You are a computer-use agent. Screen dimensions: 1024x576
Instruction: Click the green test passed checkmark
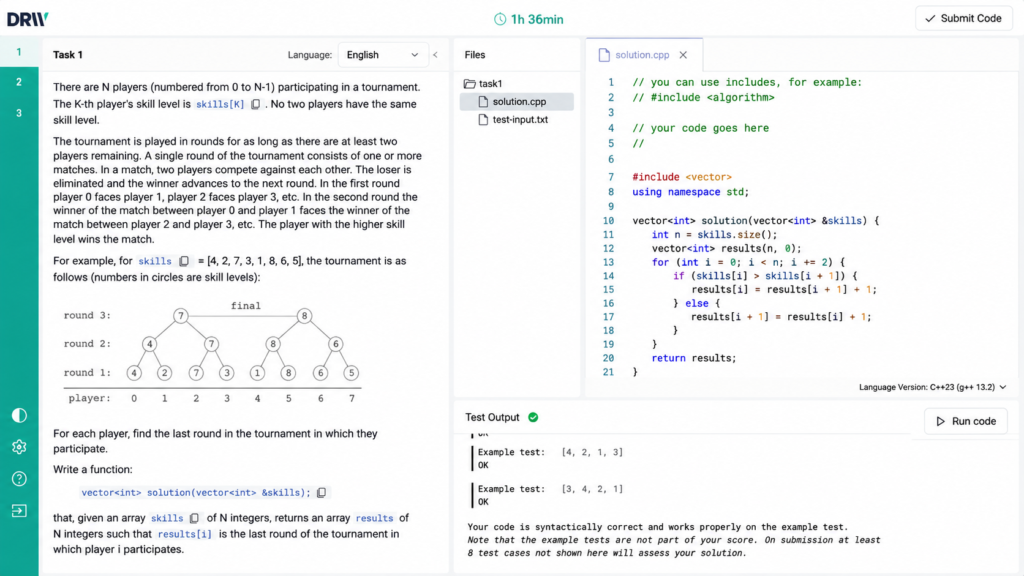pyautogui.click(x=533, y=417)
